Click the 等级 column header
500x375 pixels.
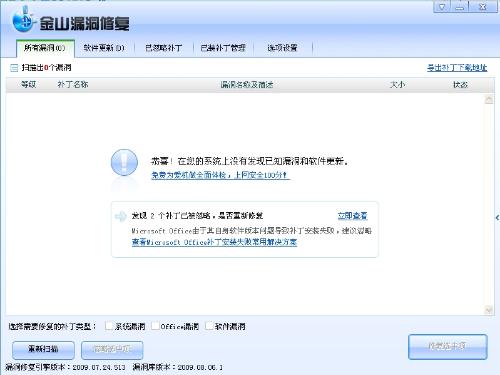point(29,85)
